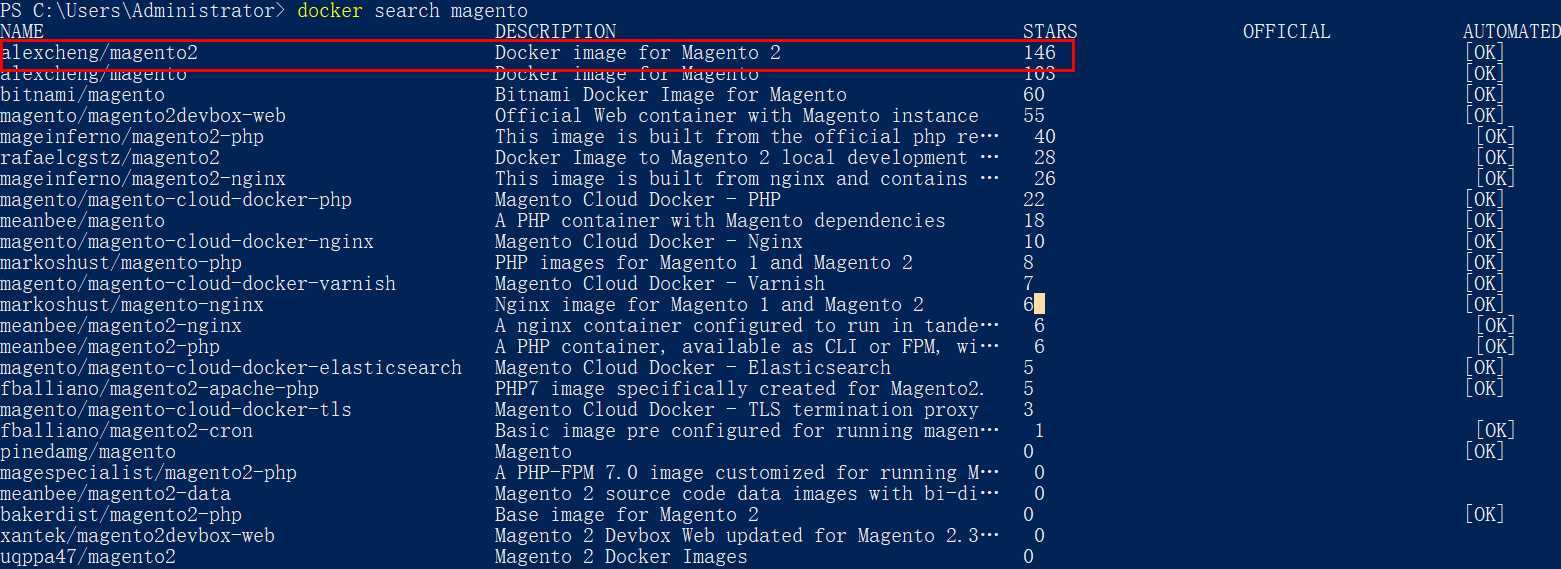Click magento/magento-cloud-docker-tls name
1561x569 pixels.
[x=176, y=410]
